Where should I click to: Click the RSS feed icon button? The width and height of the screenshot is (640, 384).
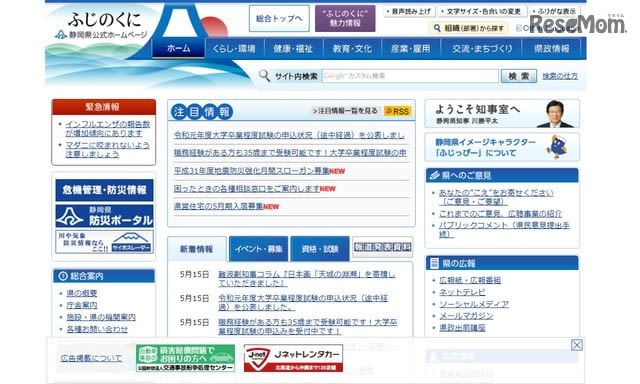click(398, 111)
